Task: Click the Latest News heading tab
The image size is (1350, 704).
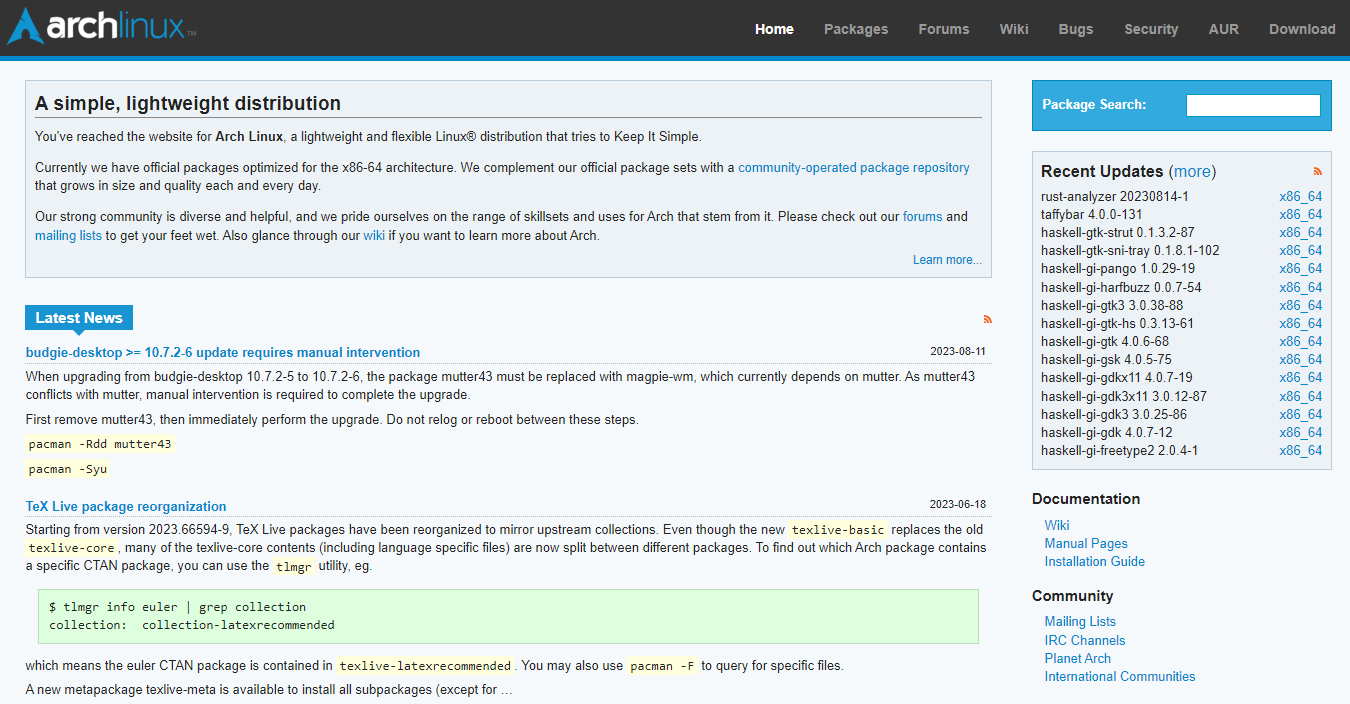Action: (79, 318)
